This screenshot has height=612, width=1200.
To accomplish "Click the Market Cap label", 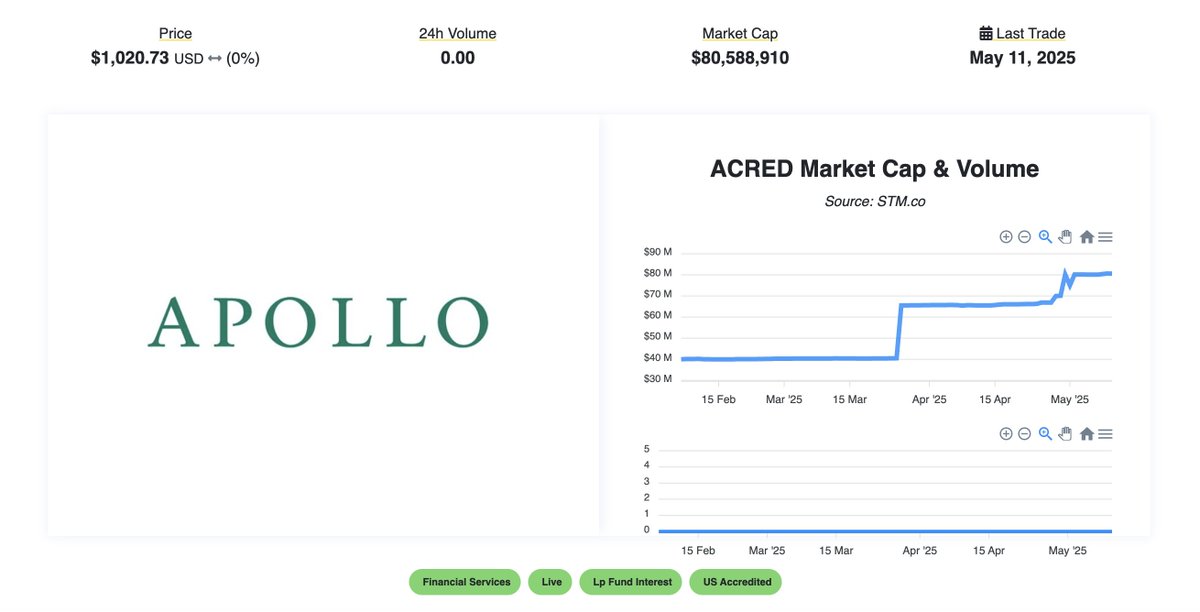I will [740, 34].
